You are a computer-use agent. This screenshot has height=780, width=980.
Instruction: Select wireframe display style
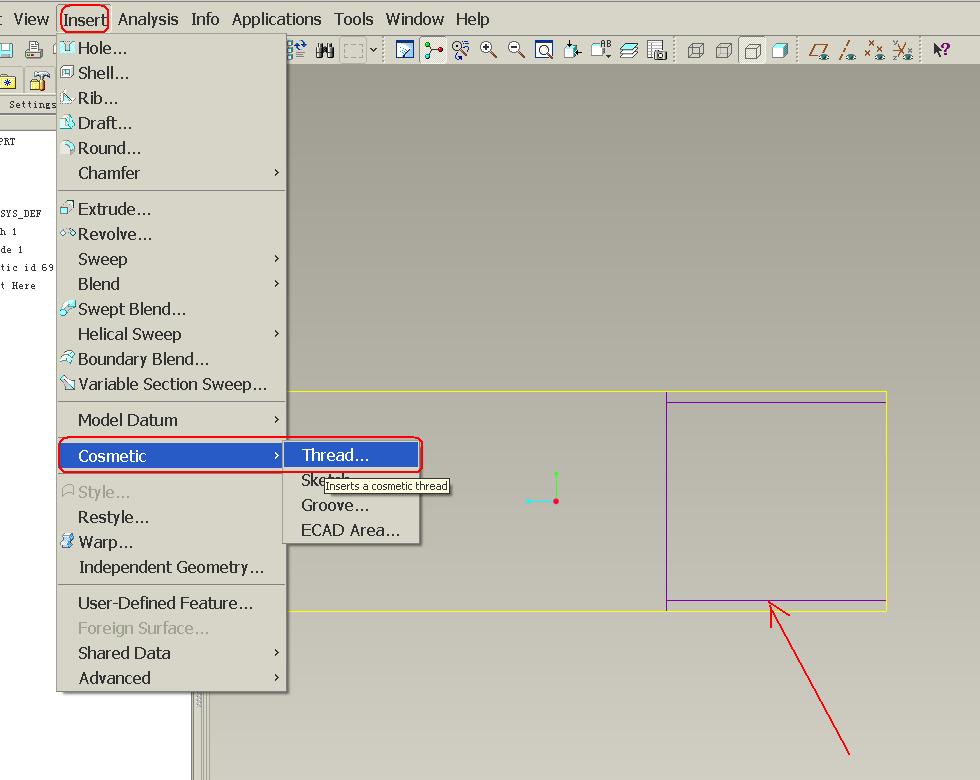point(696,50)
